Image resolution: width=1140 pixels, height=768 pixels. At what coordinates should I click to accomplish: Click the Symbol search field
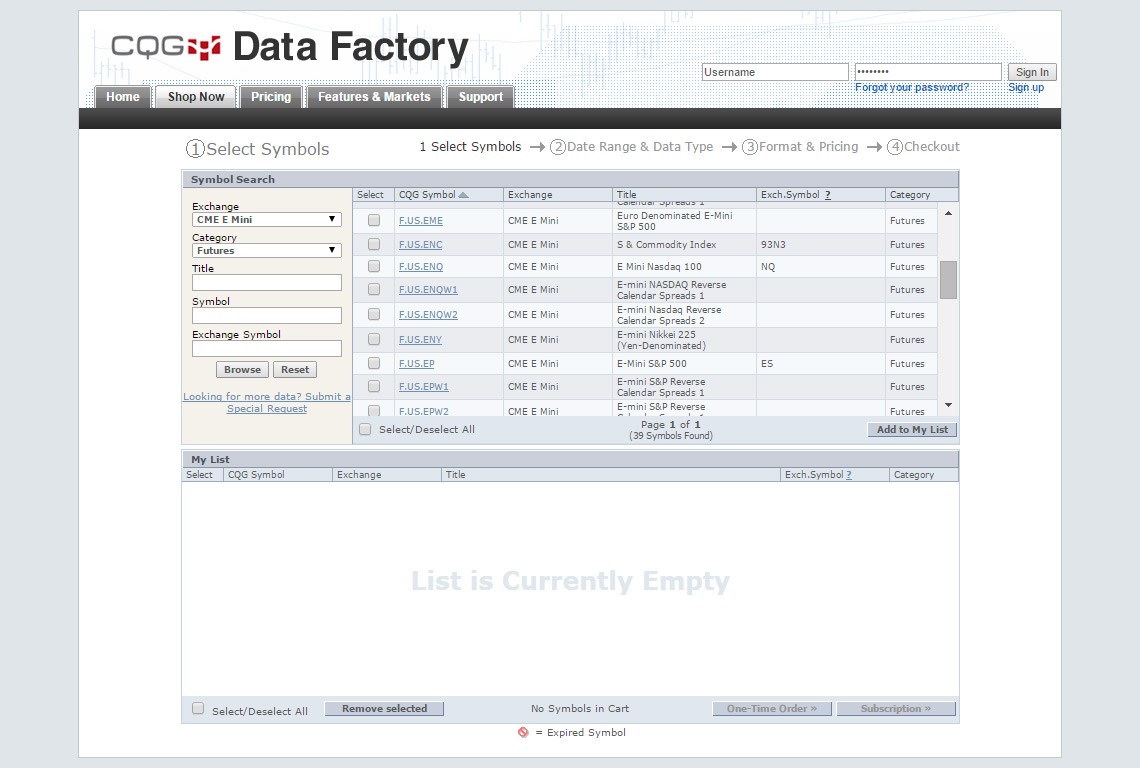tap(267, 316)
